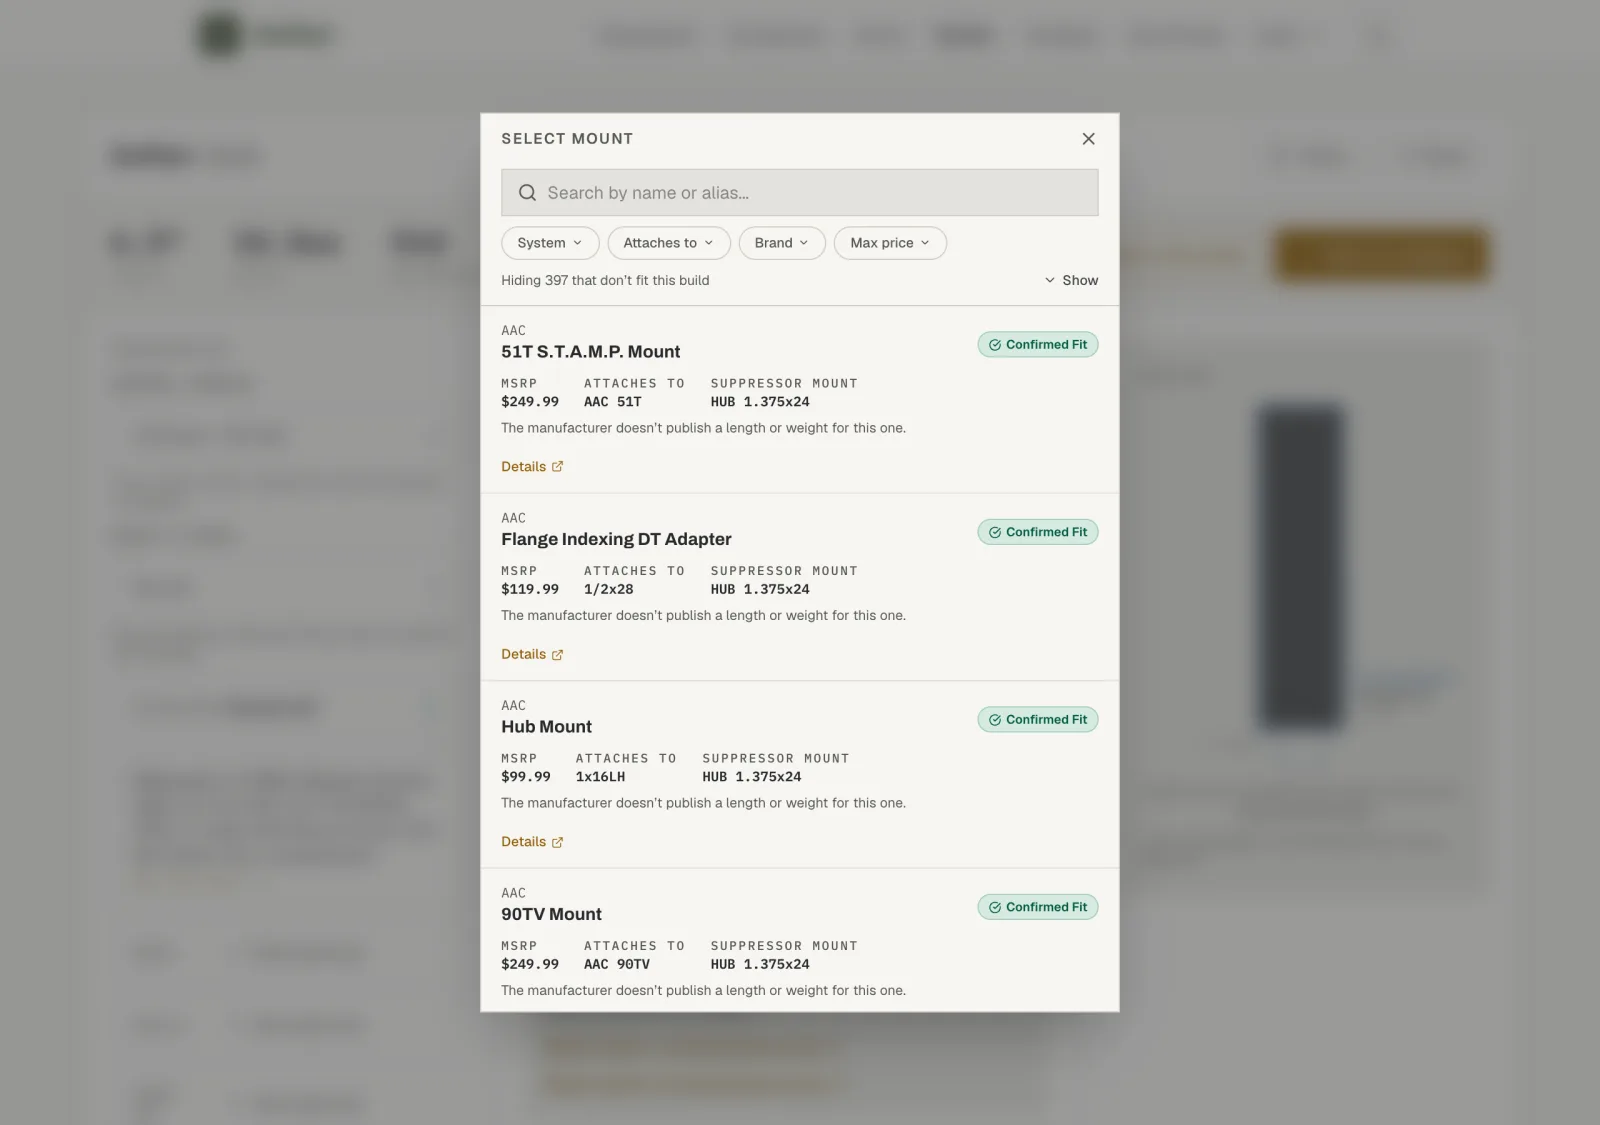Open Details link for Flange Indexing DT Adapter
The image size is (1600, 1125).
coord(532,655)
